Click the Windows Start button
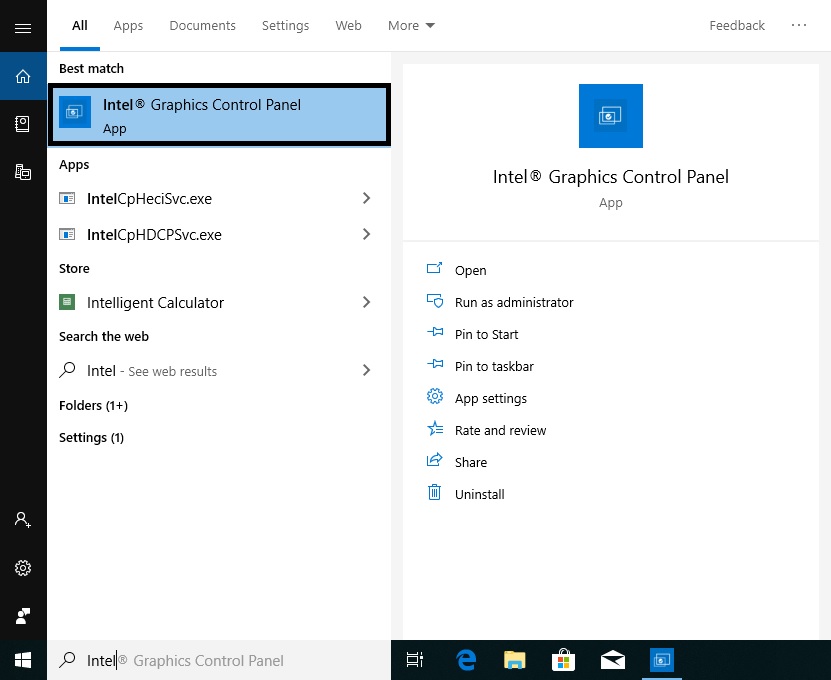 23,660
